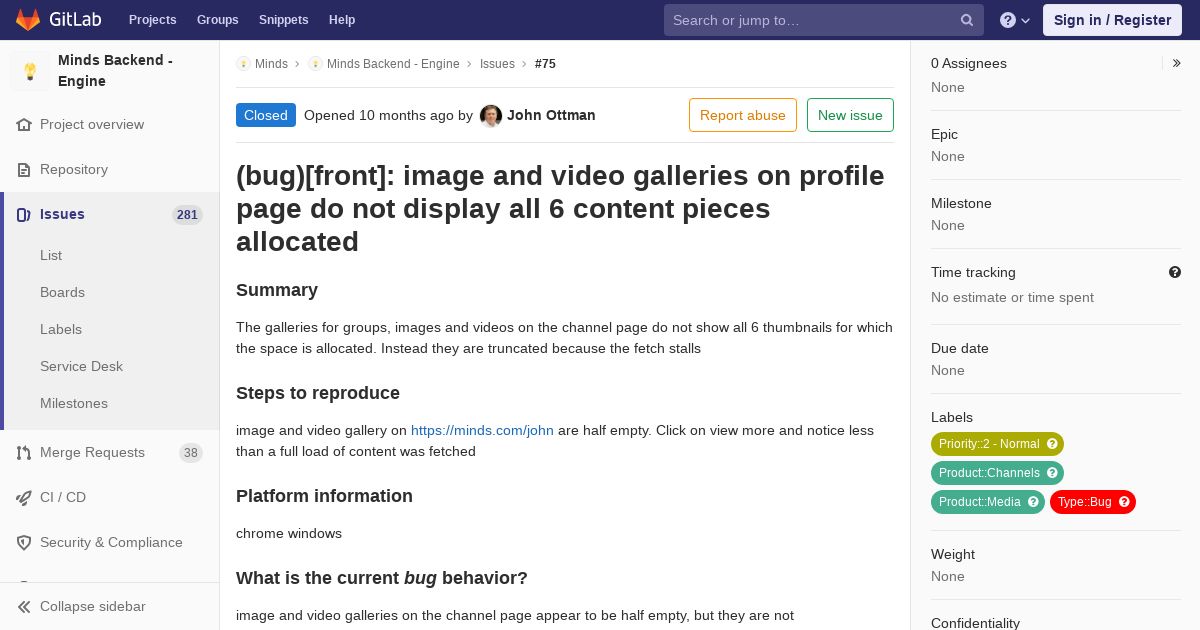Collapse the right sidebar with chevron icon

[x=1176, y=63]
